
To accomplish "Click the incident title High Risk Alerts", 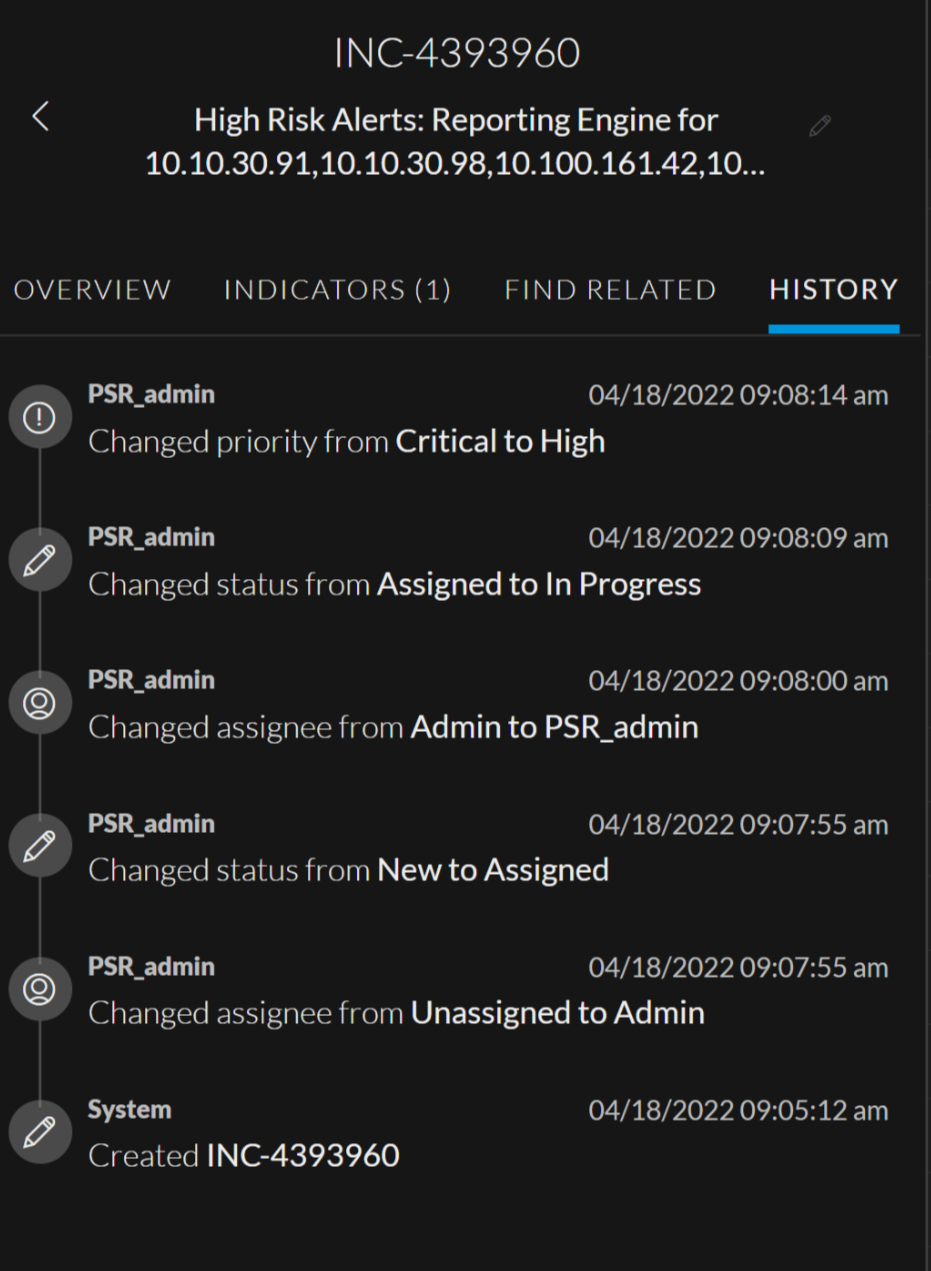I will pyautogui.click(x=456, y=141).
